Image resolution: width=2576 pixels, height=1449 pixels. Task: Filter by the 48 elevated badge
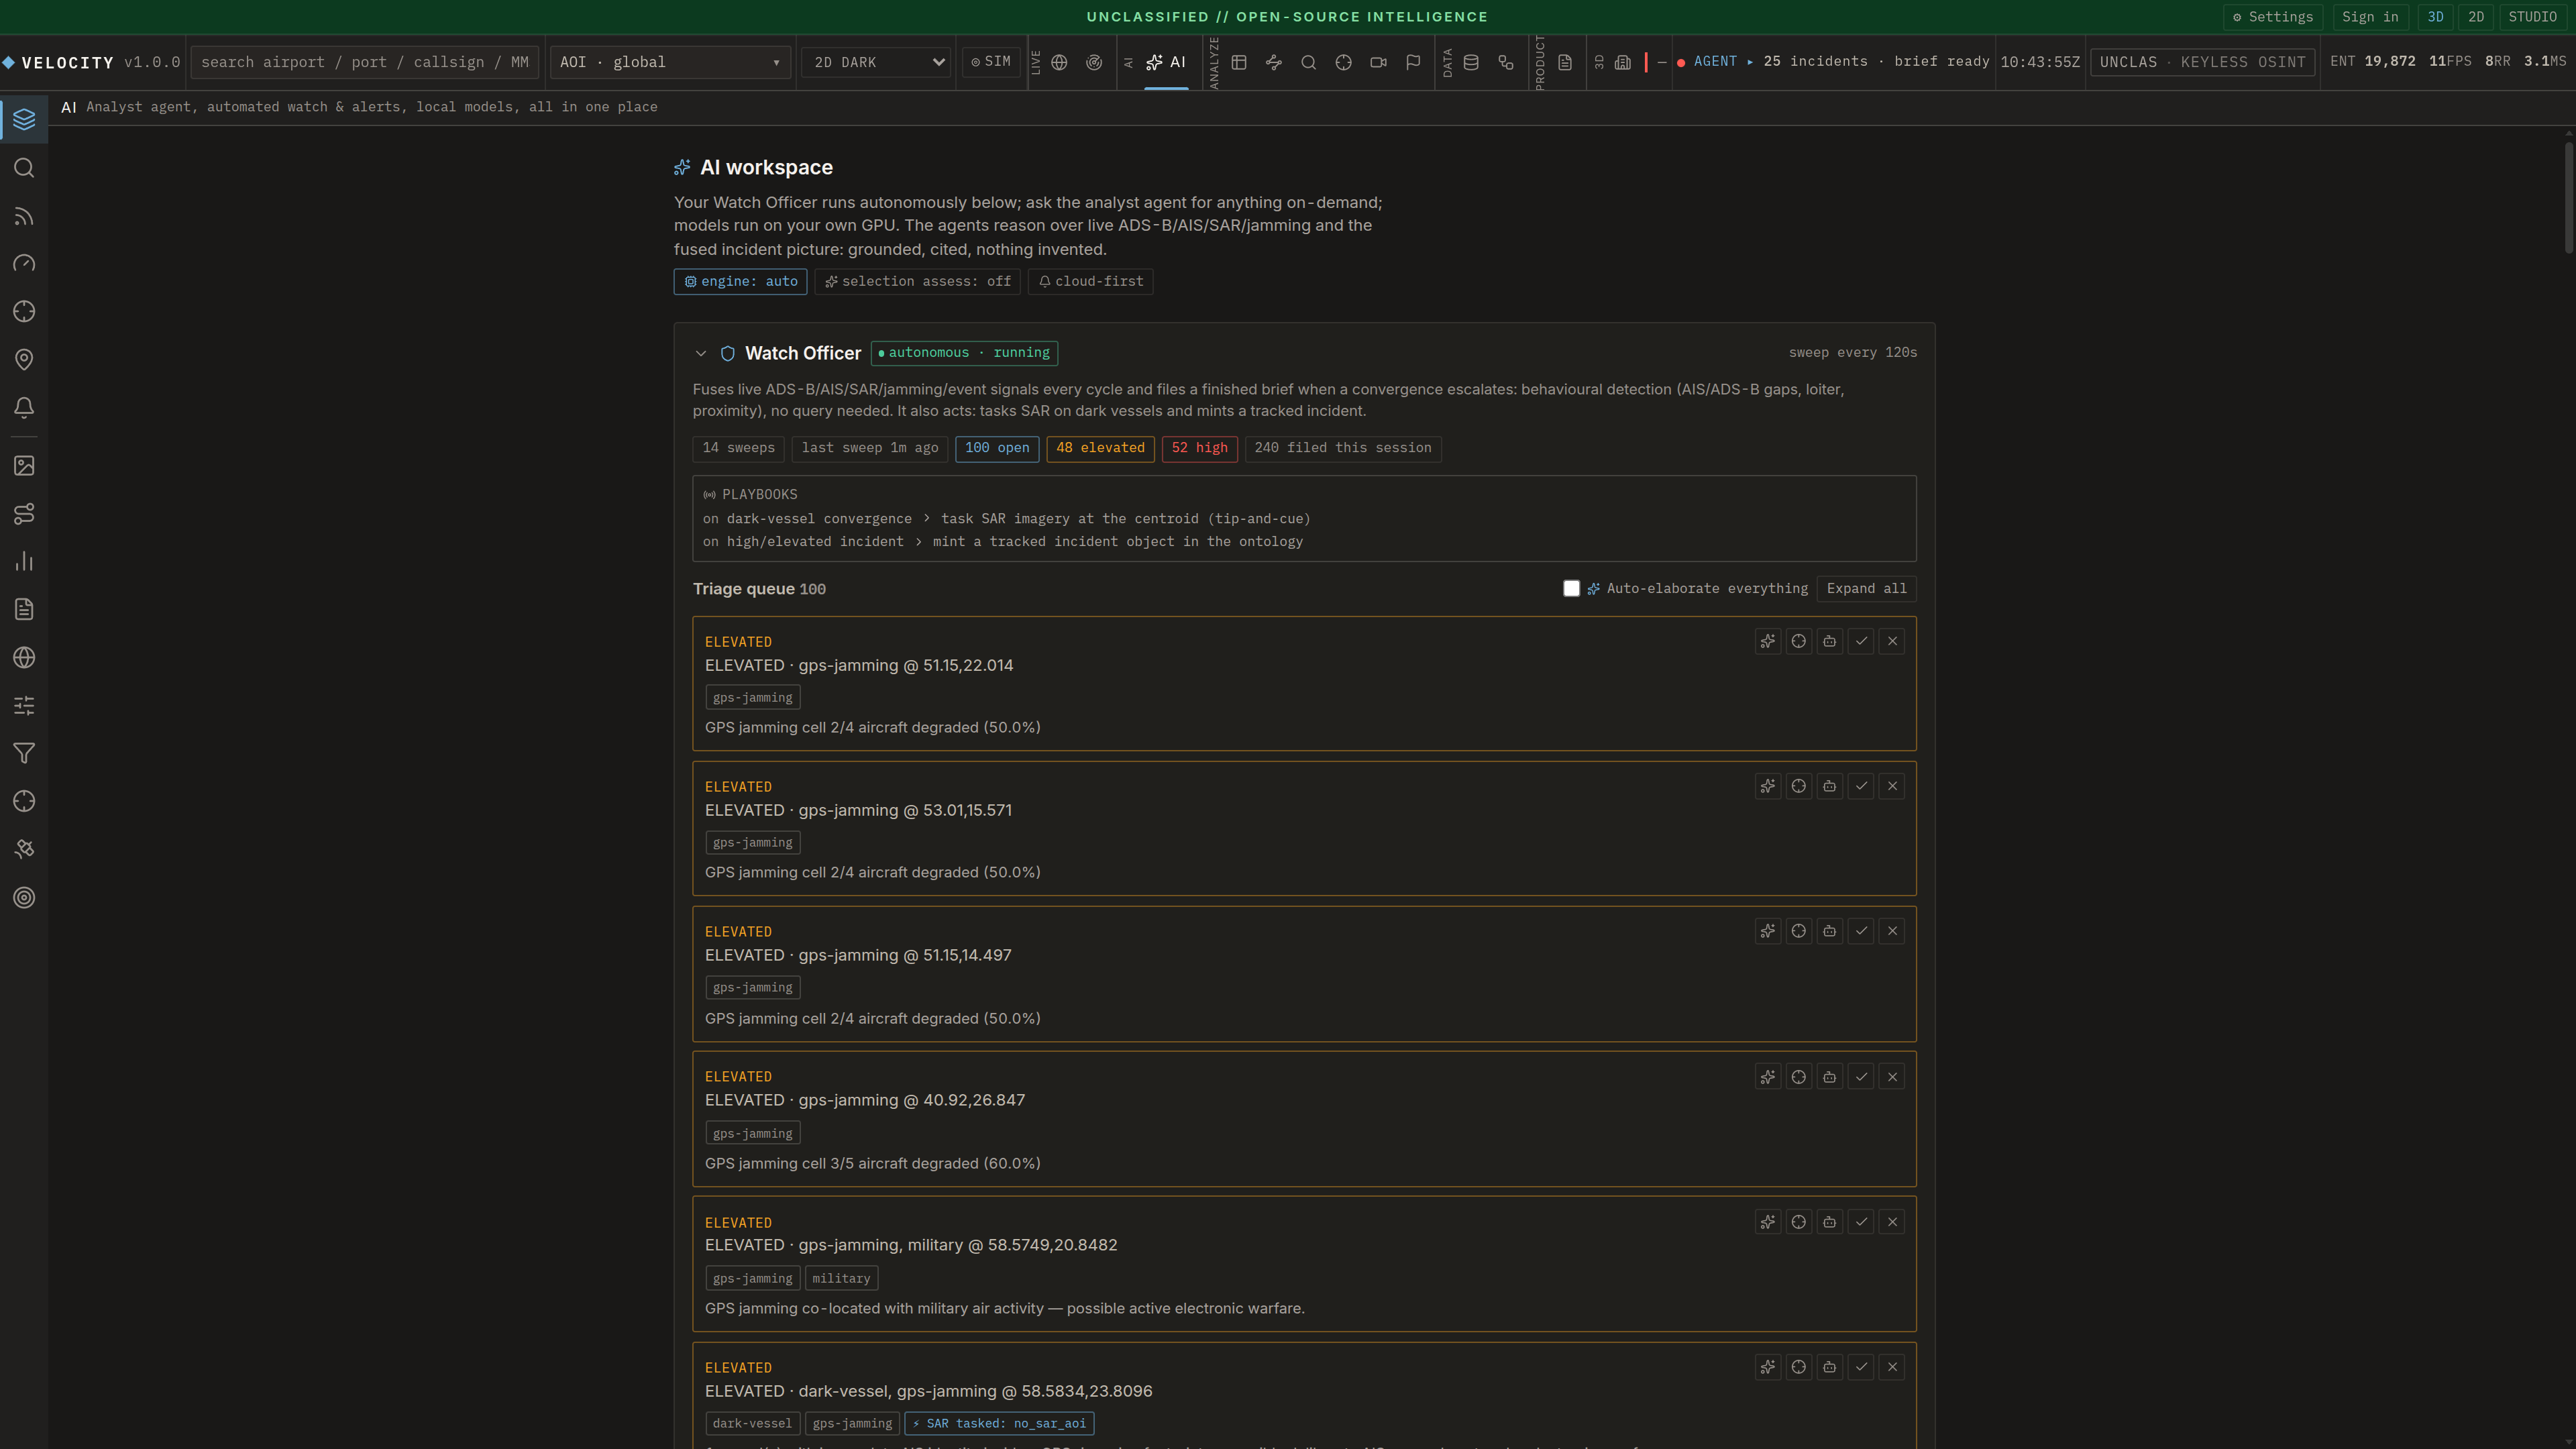(1100, 449)
